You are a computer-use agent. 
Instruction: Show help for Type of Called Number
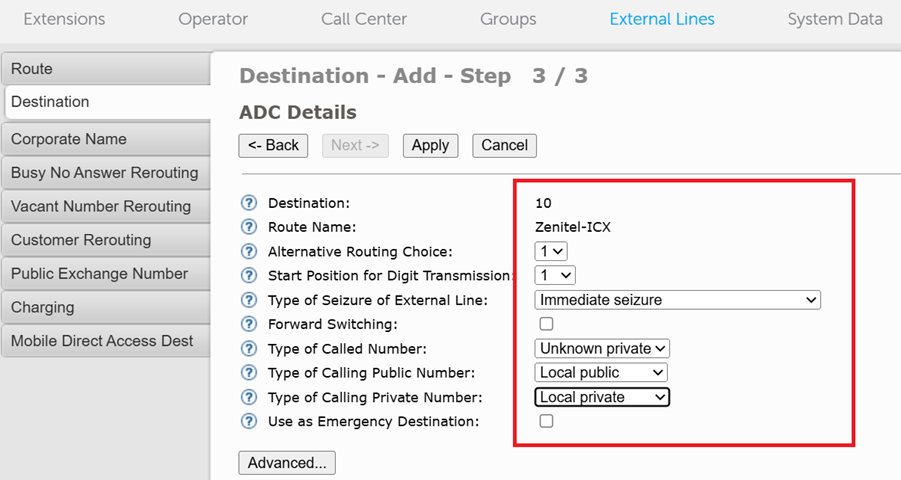(x=249, y=349)
